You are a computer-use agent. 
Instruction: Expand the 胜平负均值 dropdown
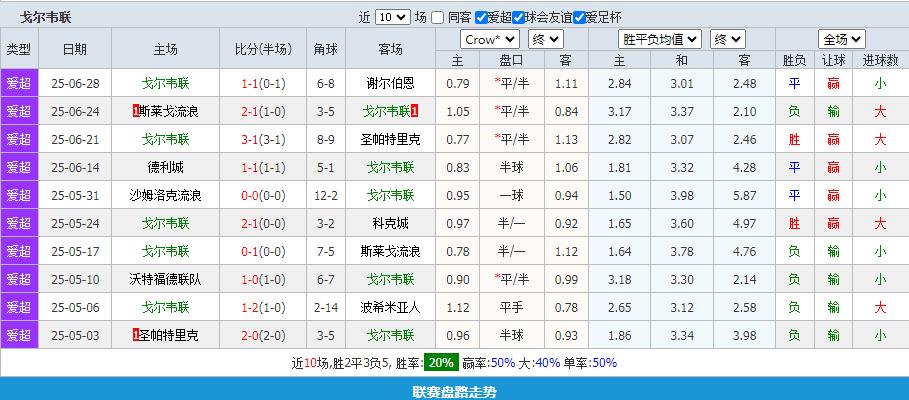click(x=659, y=39)
